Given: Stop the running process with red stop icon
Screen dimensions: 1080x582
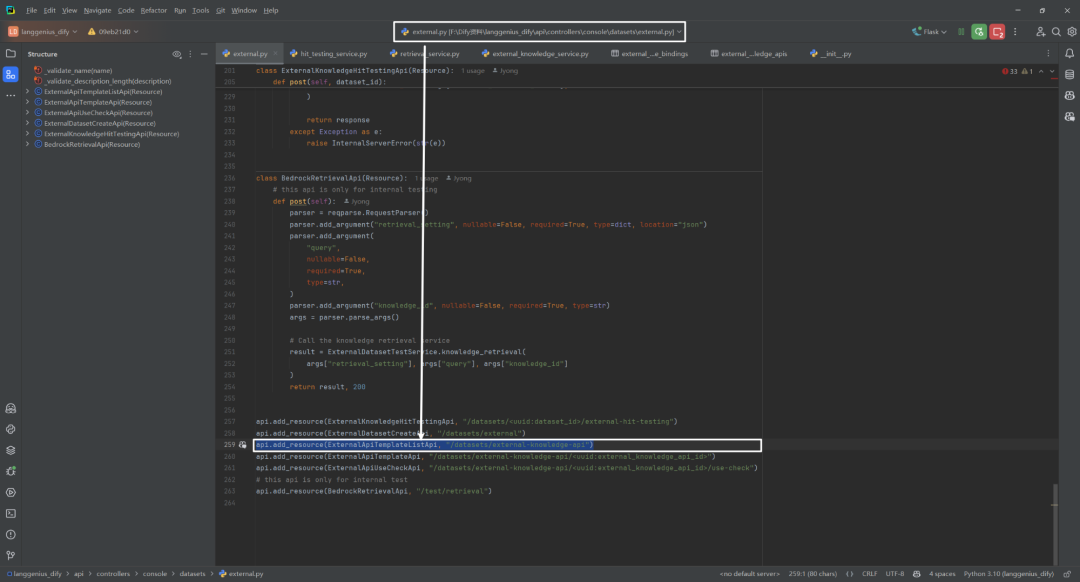Looking at the screenshot, I should tap(996, 31).
